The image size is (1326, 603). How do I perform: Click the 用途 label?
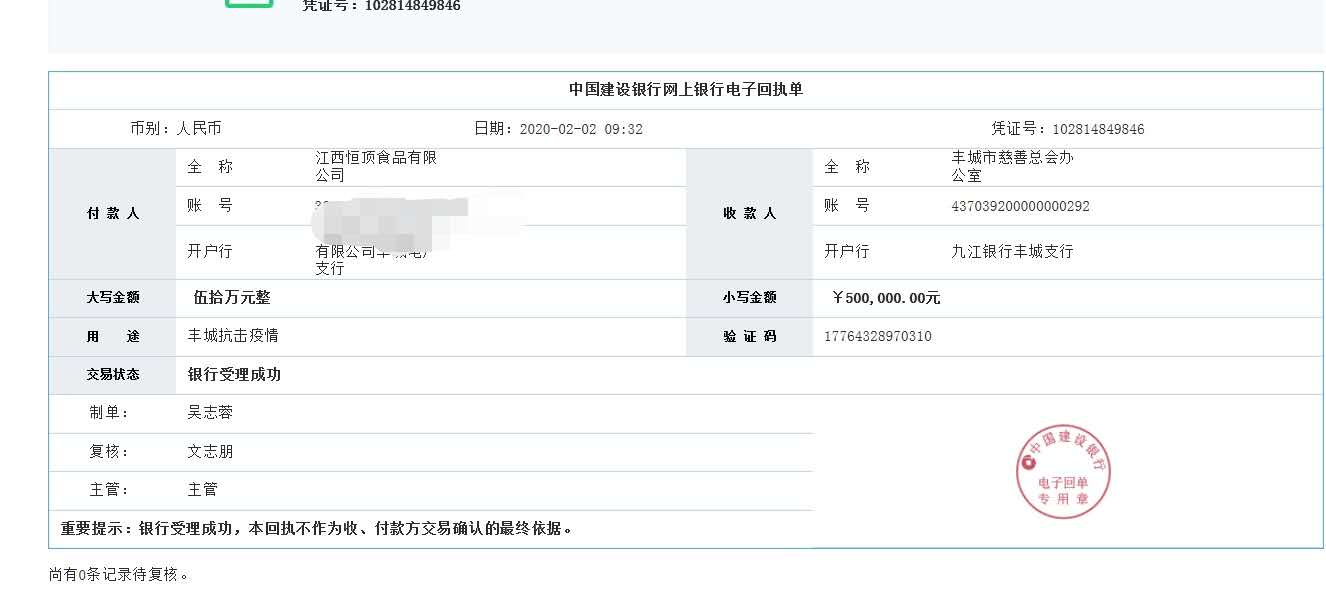(x=112, y=337)
